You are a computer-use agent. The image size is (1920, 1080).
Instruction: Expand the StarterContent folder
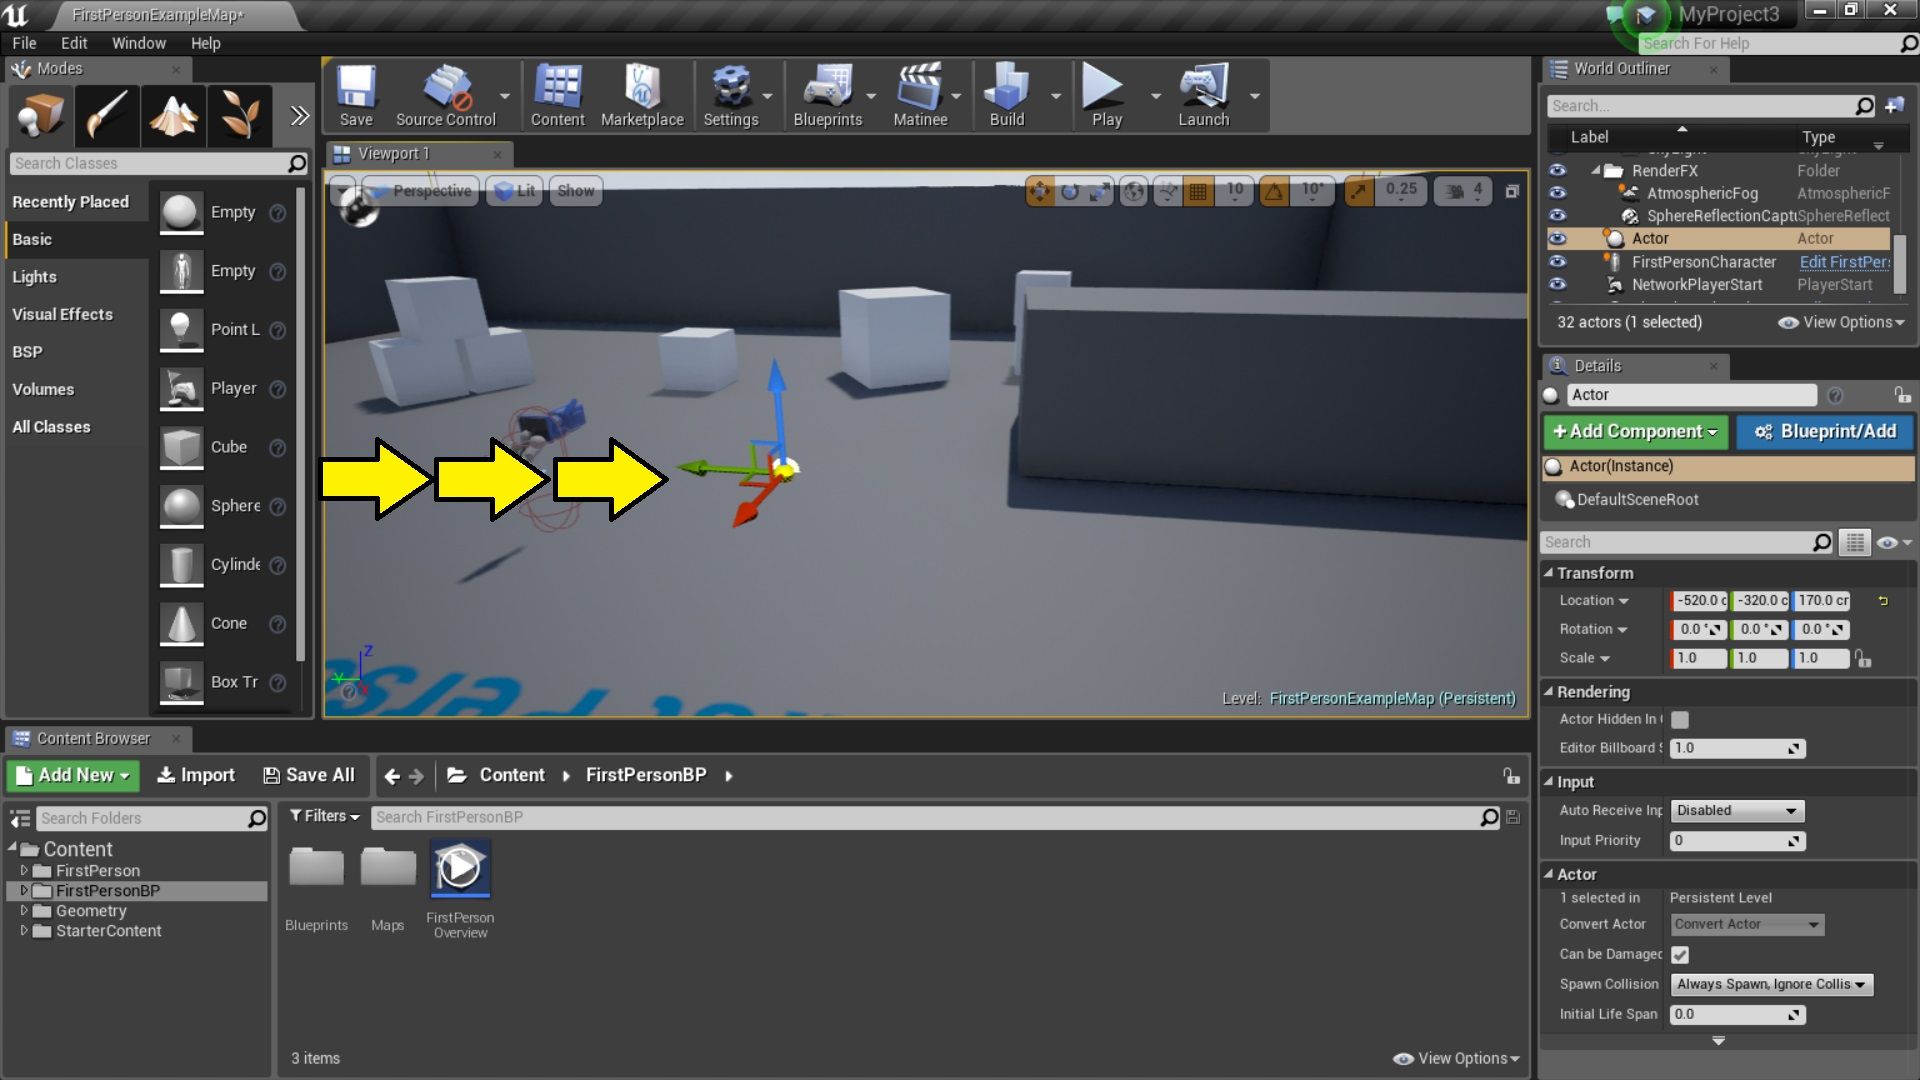click(x=25, y=931)
